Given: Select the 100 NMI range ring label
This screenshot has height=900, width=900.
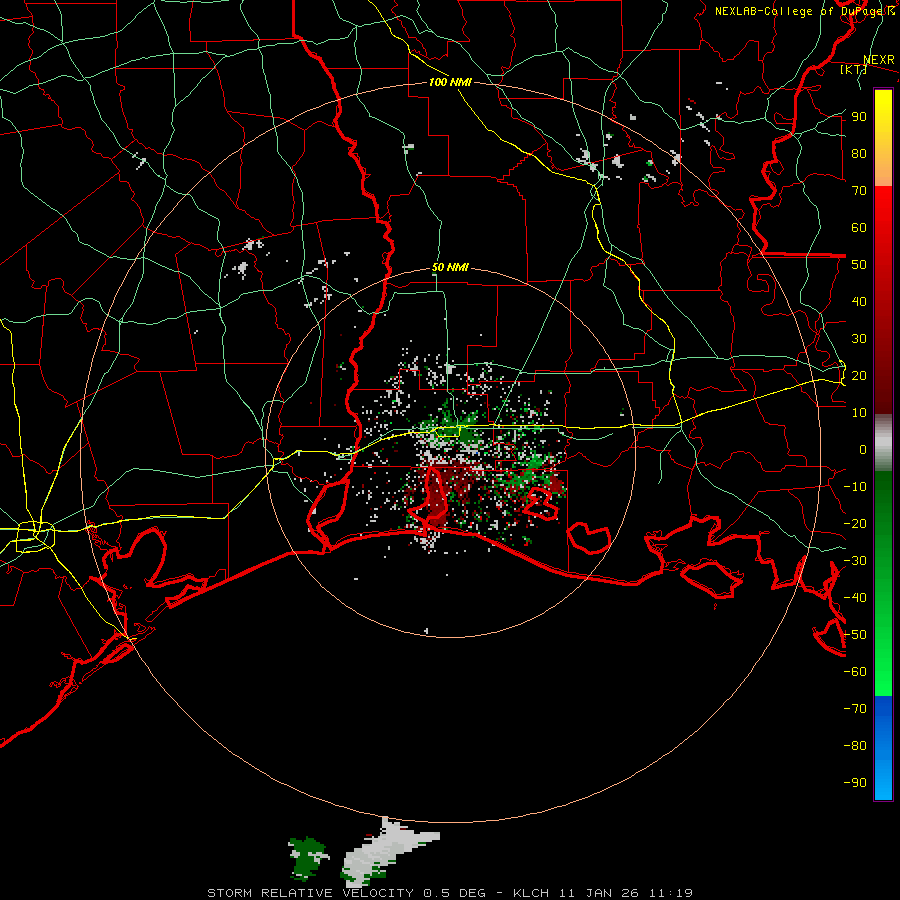Looking at the screenshot, I should 450,82.
